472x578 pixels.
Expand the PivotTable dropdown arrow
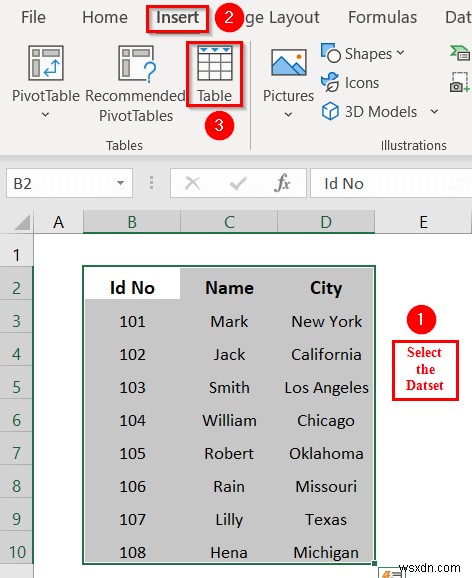tap(45, 115)
